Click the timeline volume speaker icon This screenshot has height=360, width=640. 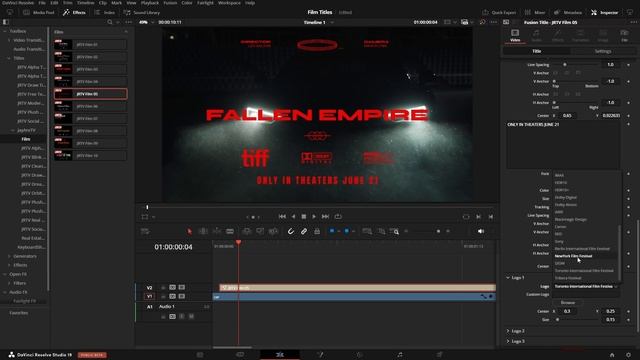click(x=481, y=231)
